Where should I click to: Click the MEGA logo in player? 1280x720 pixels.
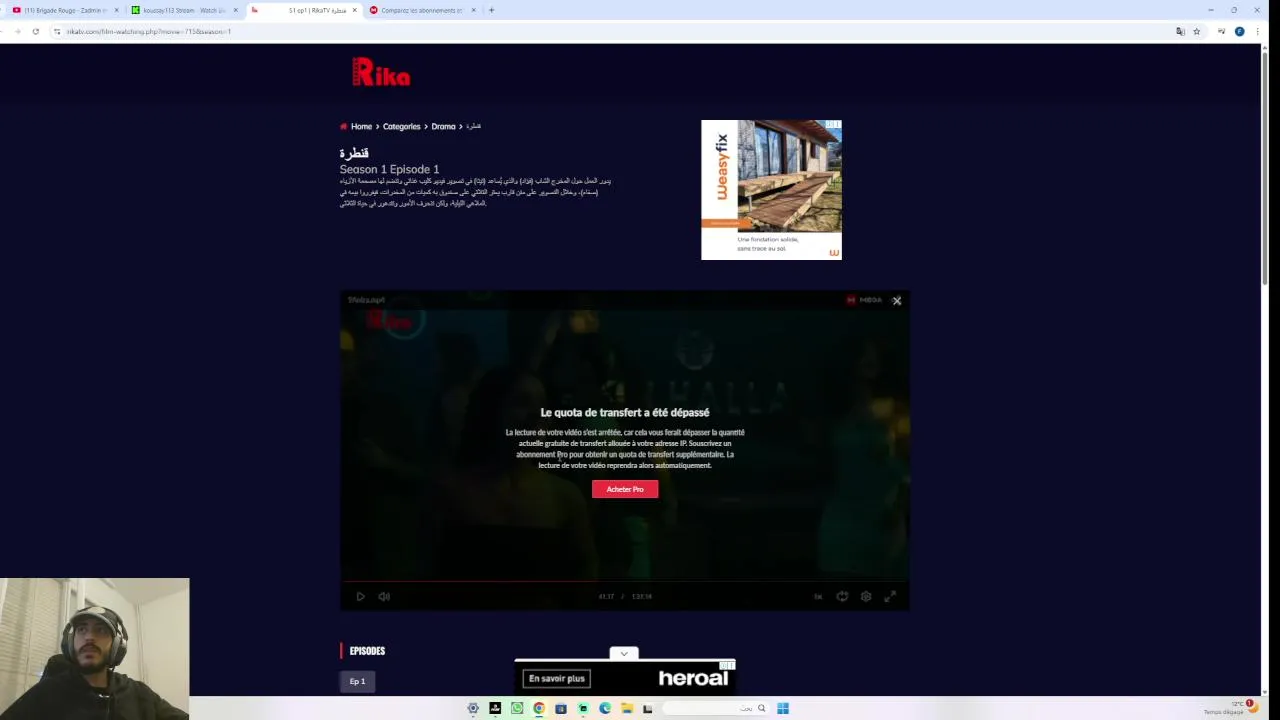(865, 300)
